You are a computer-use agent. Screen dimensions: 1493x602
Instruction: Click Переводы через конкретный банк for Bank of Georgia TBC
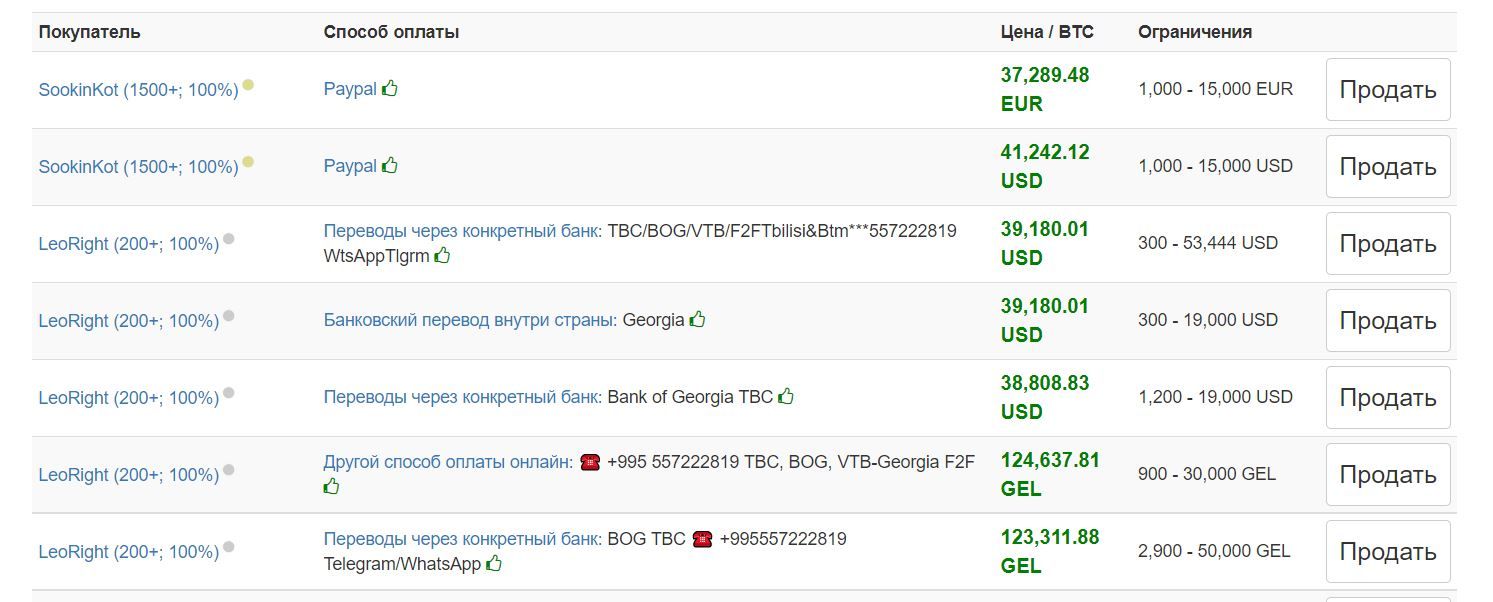(463, 397)
